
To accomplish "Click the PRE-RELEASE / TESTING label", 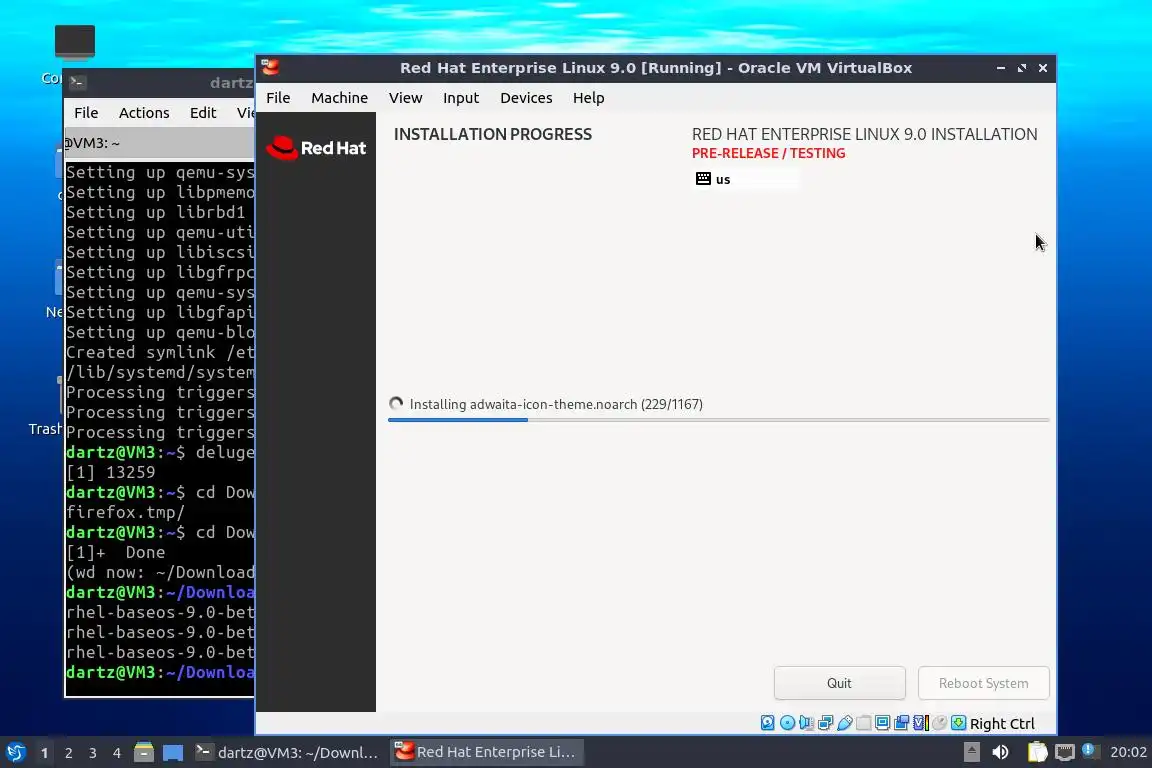I will coord(768,154).
